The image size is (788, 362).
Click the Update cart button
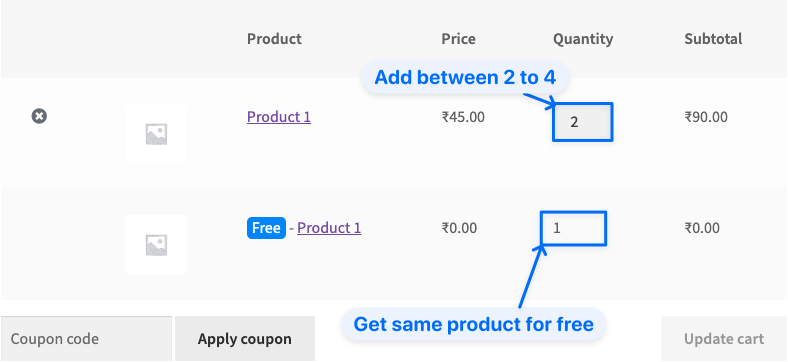click(x=724, y=339)
